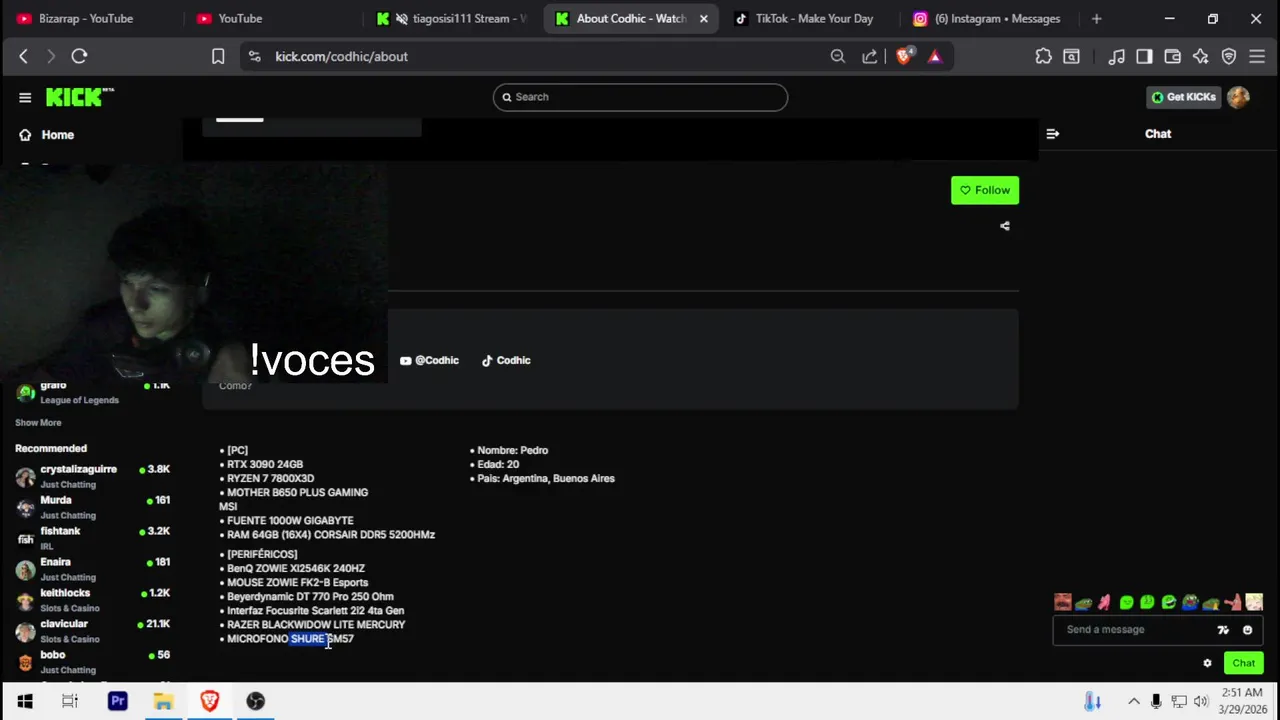Open a new browser tab
The image size is (1280, 720).
pos(1097,19)
